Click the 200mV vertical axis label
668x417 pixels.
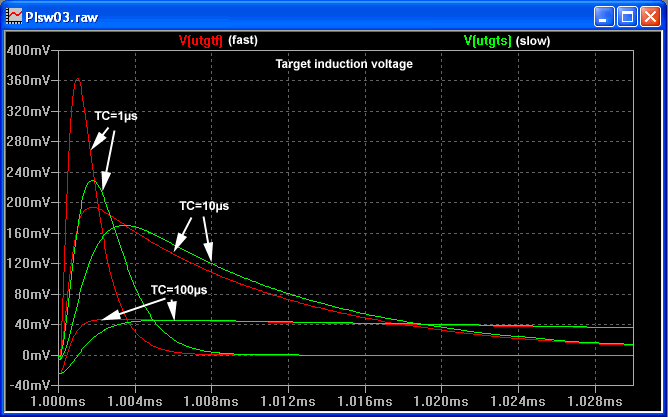point(29,203)
